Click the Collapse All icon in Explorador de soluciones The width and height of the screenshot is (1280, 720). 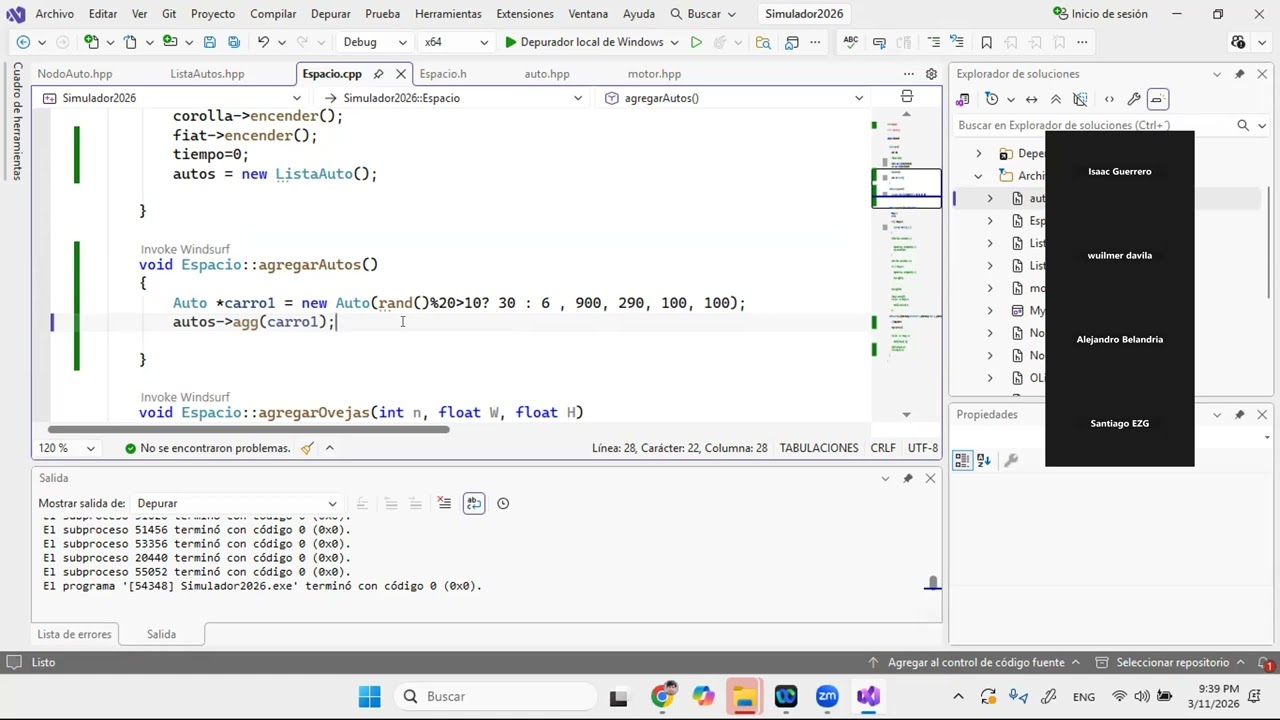pos(1055,99)
